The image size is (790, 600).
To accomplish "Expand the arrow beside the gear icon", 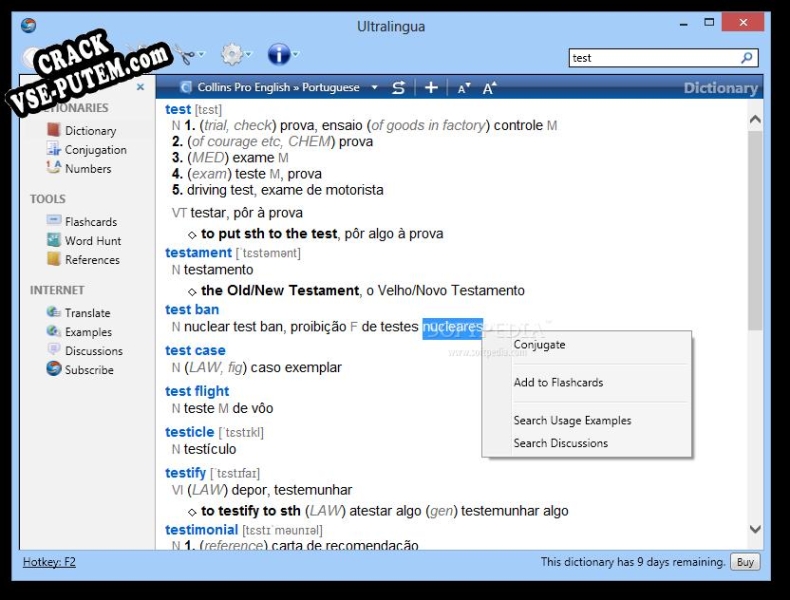I will pyautogui.click(x=248, y=54).
